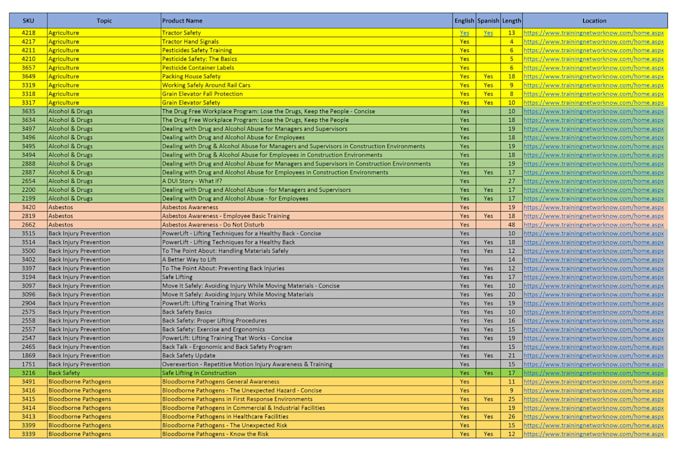
Task: Click SKU cell 3635
Action: point(28,111)
